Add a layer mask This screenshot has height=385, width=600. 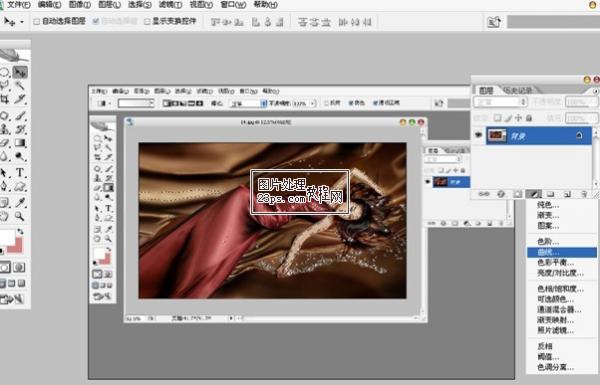pyautogui.click(x=517, y=194)
